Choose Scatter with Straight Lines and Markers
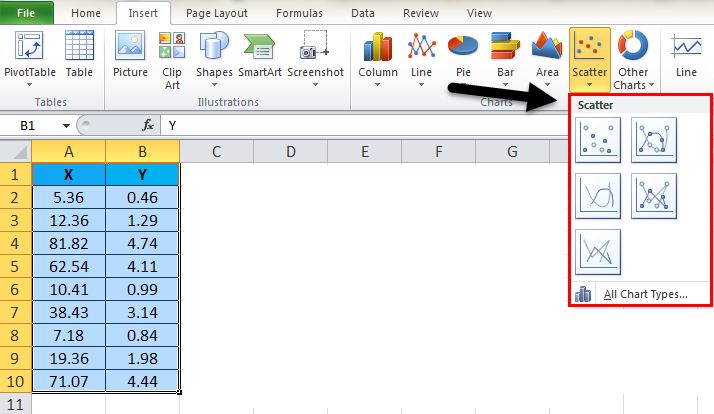The height and width of the screenshot is (414, 714). (x=654, y=196)
